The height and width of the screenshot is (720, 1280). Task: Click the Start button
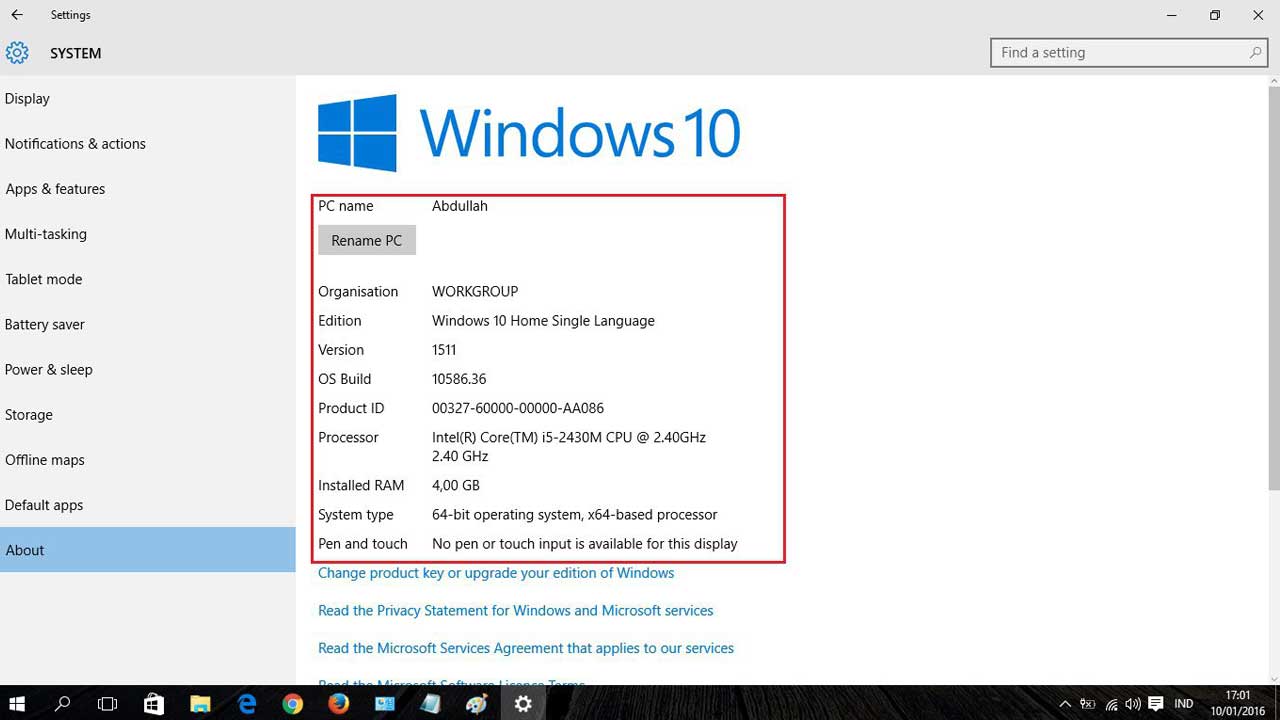coord(18,703)
